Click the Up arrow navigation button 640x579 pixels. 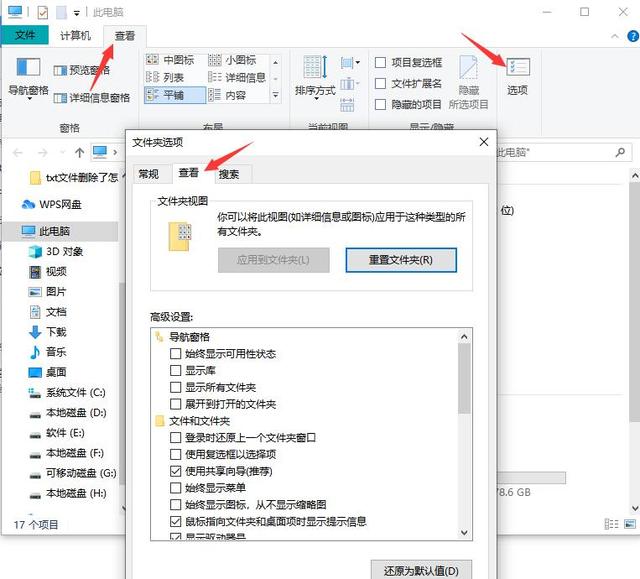[x=80, y=153]
